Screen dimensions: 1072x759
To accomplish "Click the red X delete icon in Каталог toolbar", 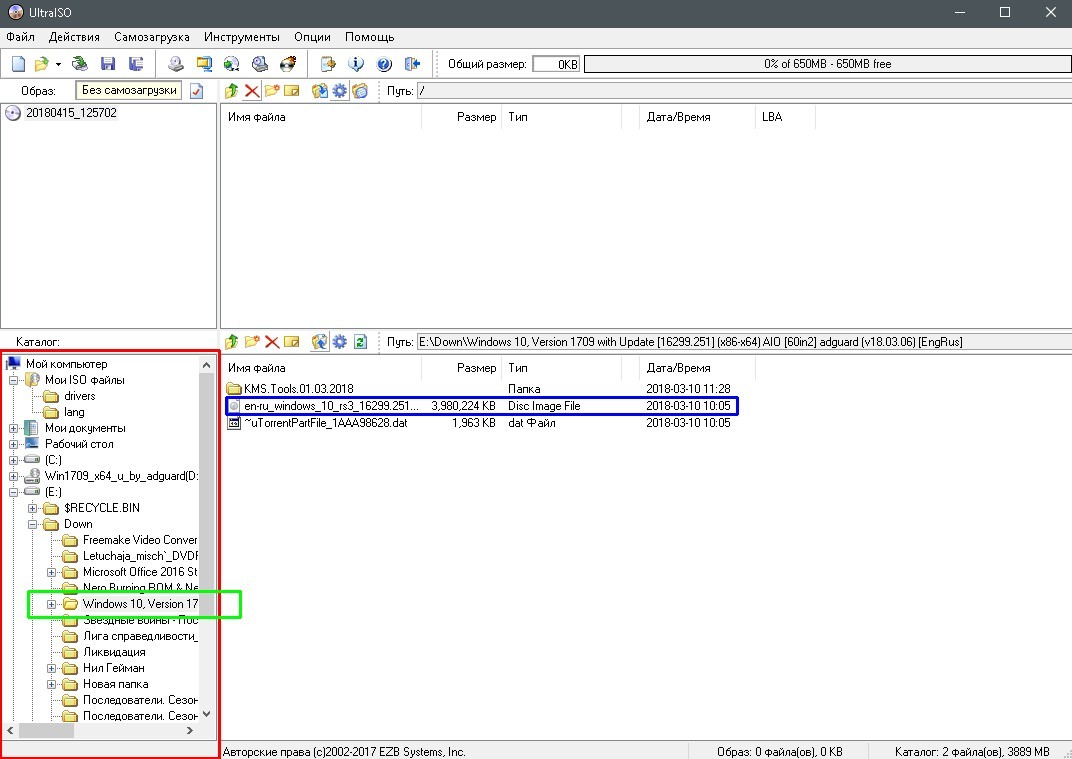I will [272, 342].
